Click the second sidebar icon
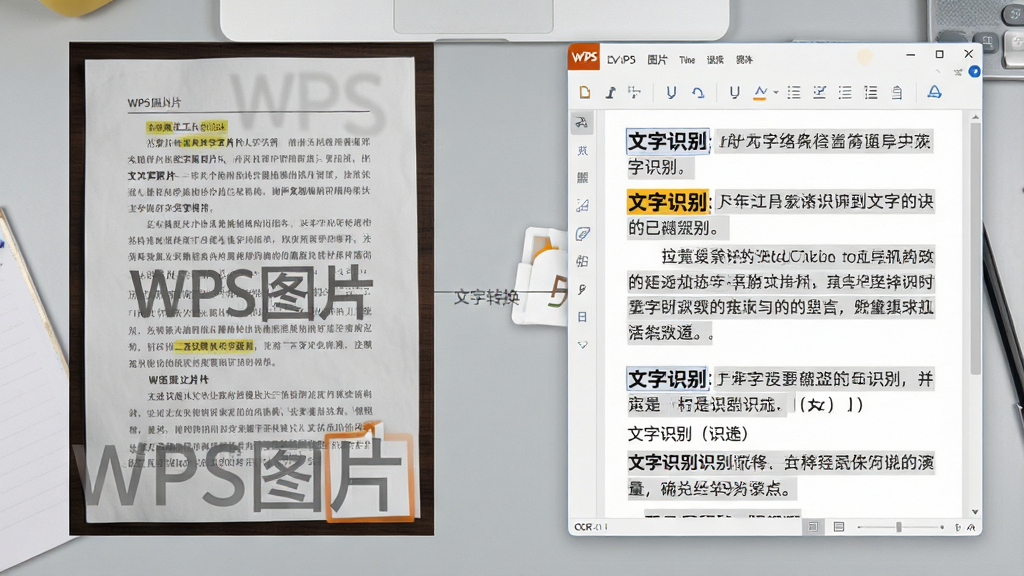Screen dimensions: 1024x576 click(x=583, y=150)
